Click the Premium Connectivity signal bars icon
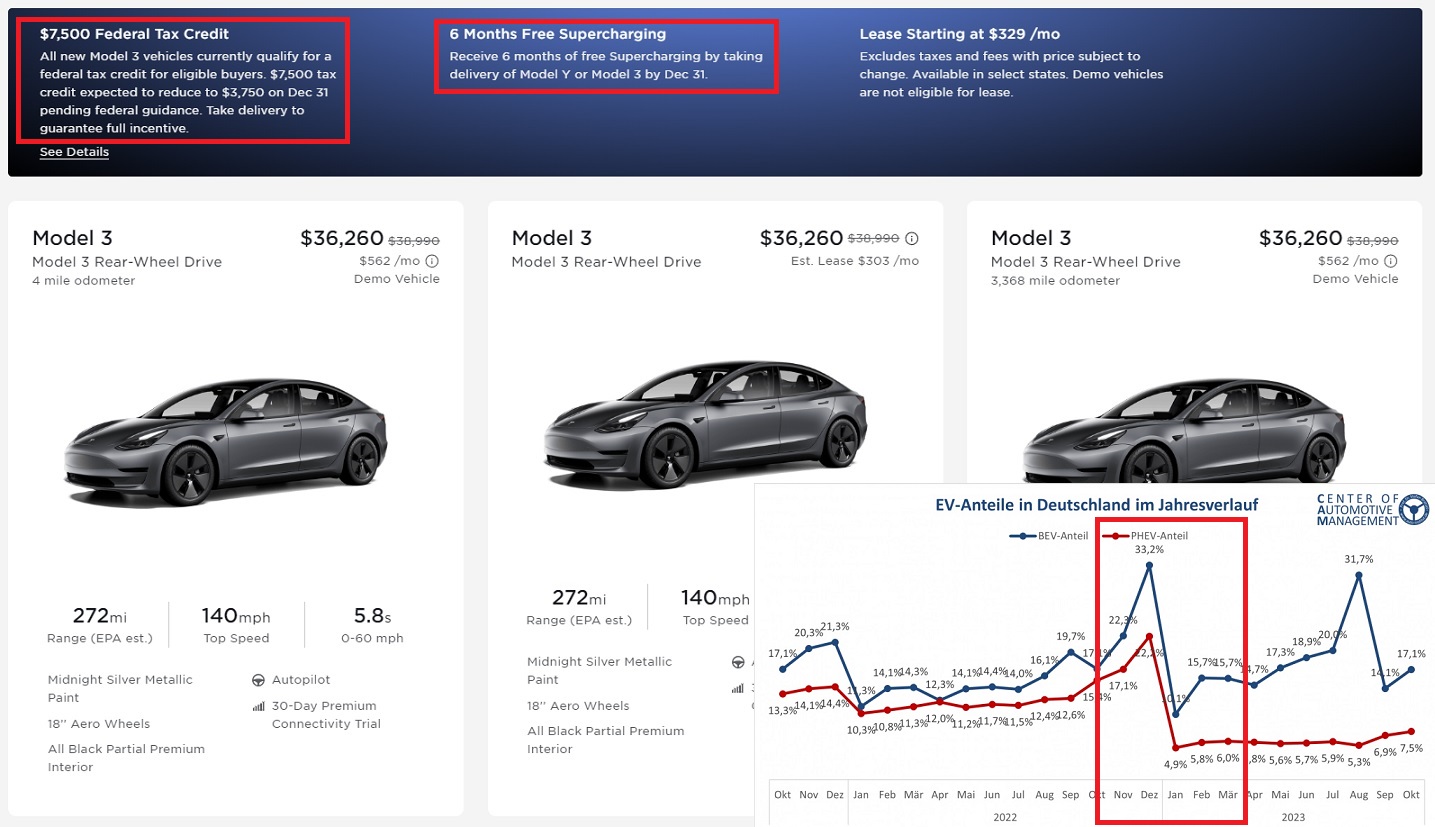The width and height of the screenshot is (1435, 827). coord(258,706)
